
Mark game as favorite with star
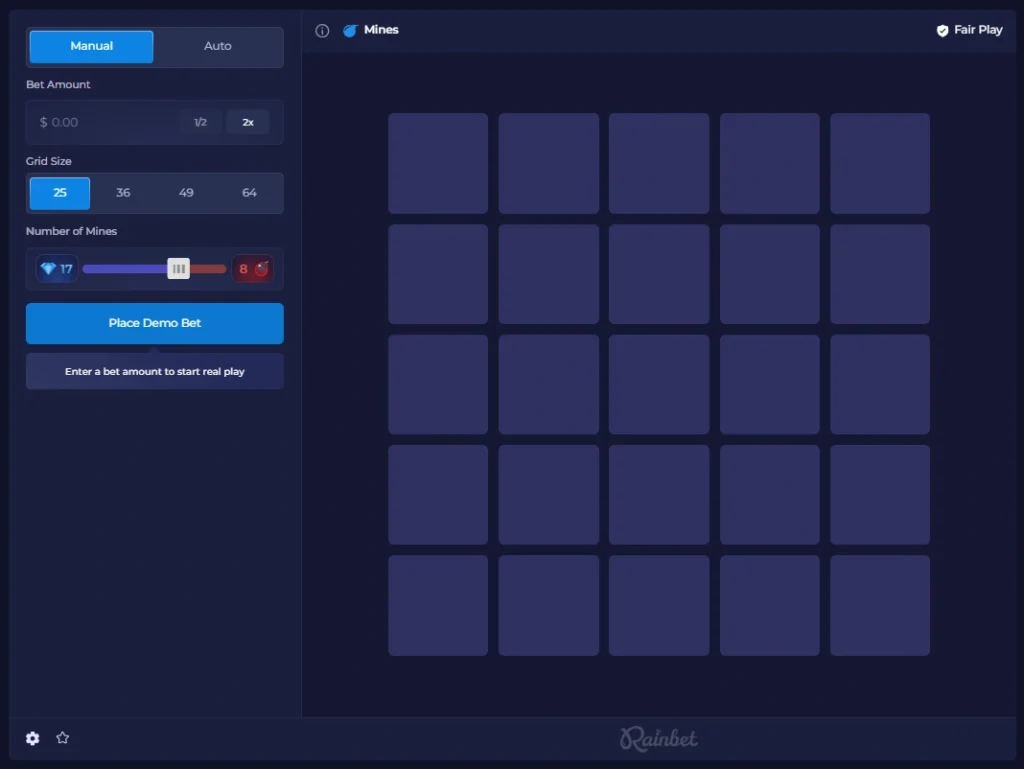point(63,738)
